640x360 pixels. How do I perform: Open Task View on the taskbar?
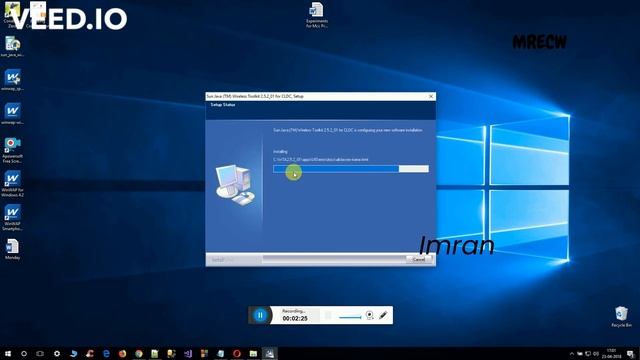coord(40,353)
